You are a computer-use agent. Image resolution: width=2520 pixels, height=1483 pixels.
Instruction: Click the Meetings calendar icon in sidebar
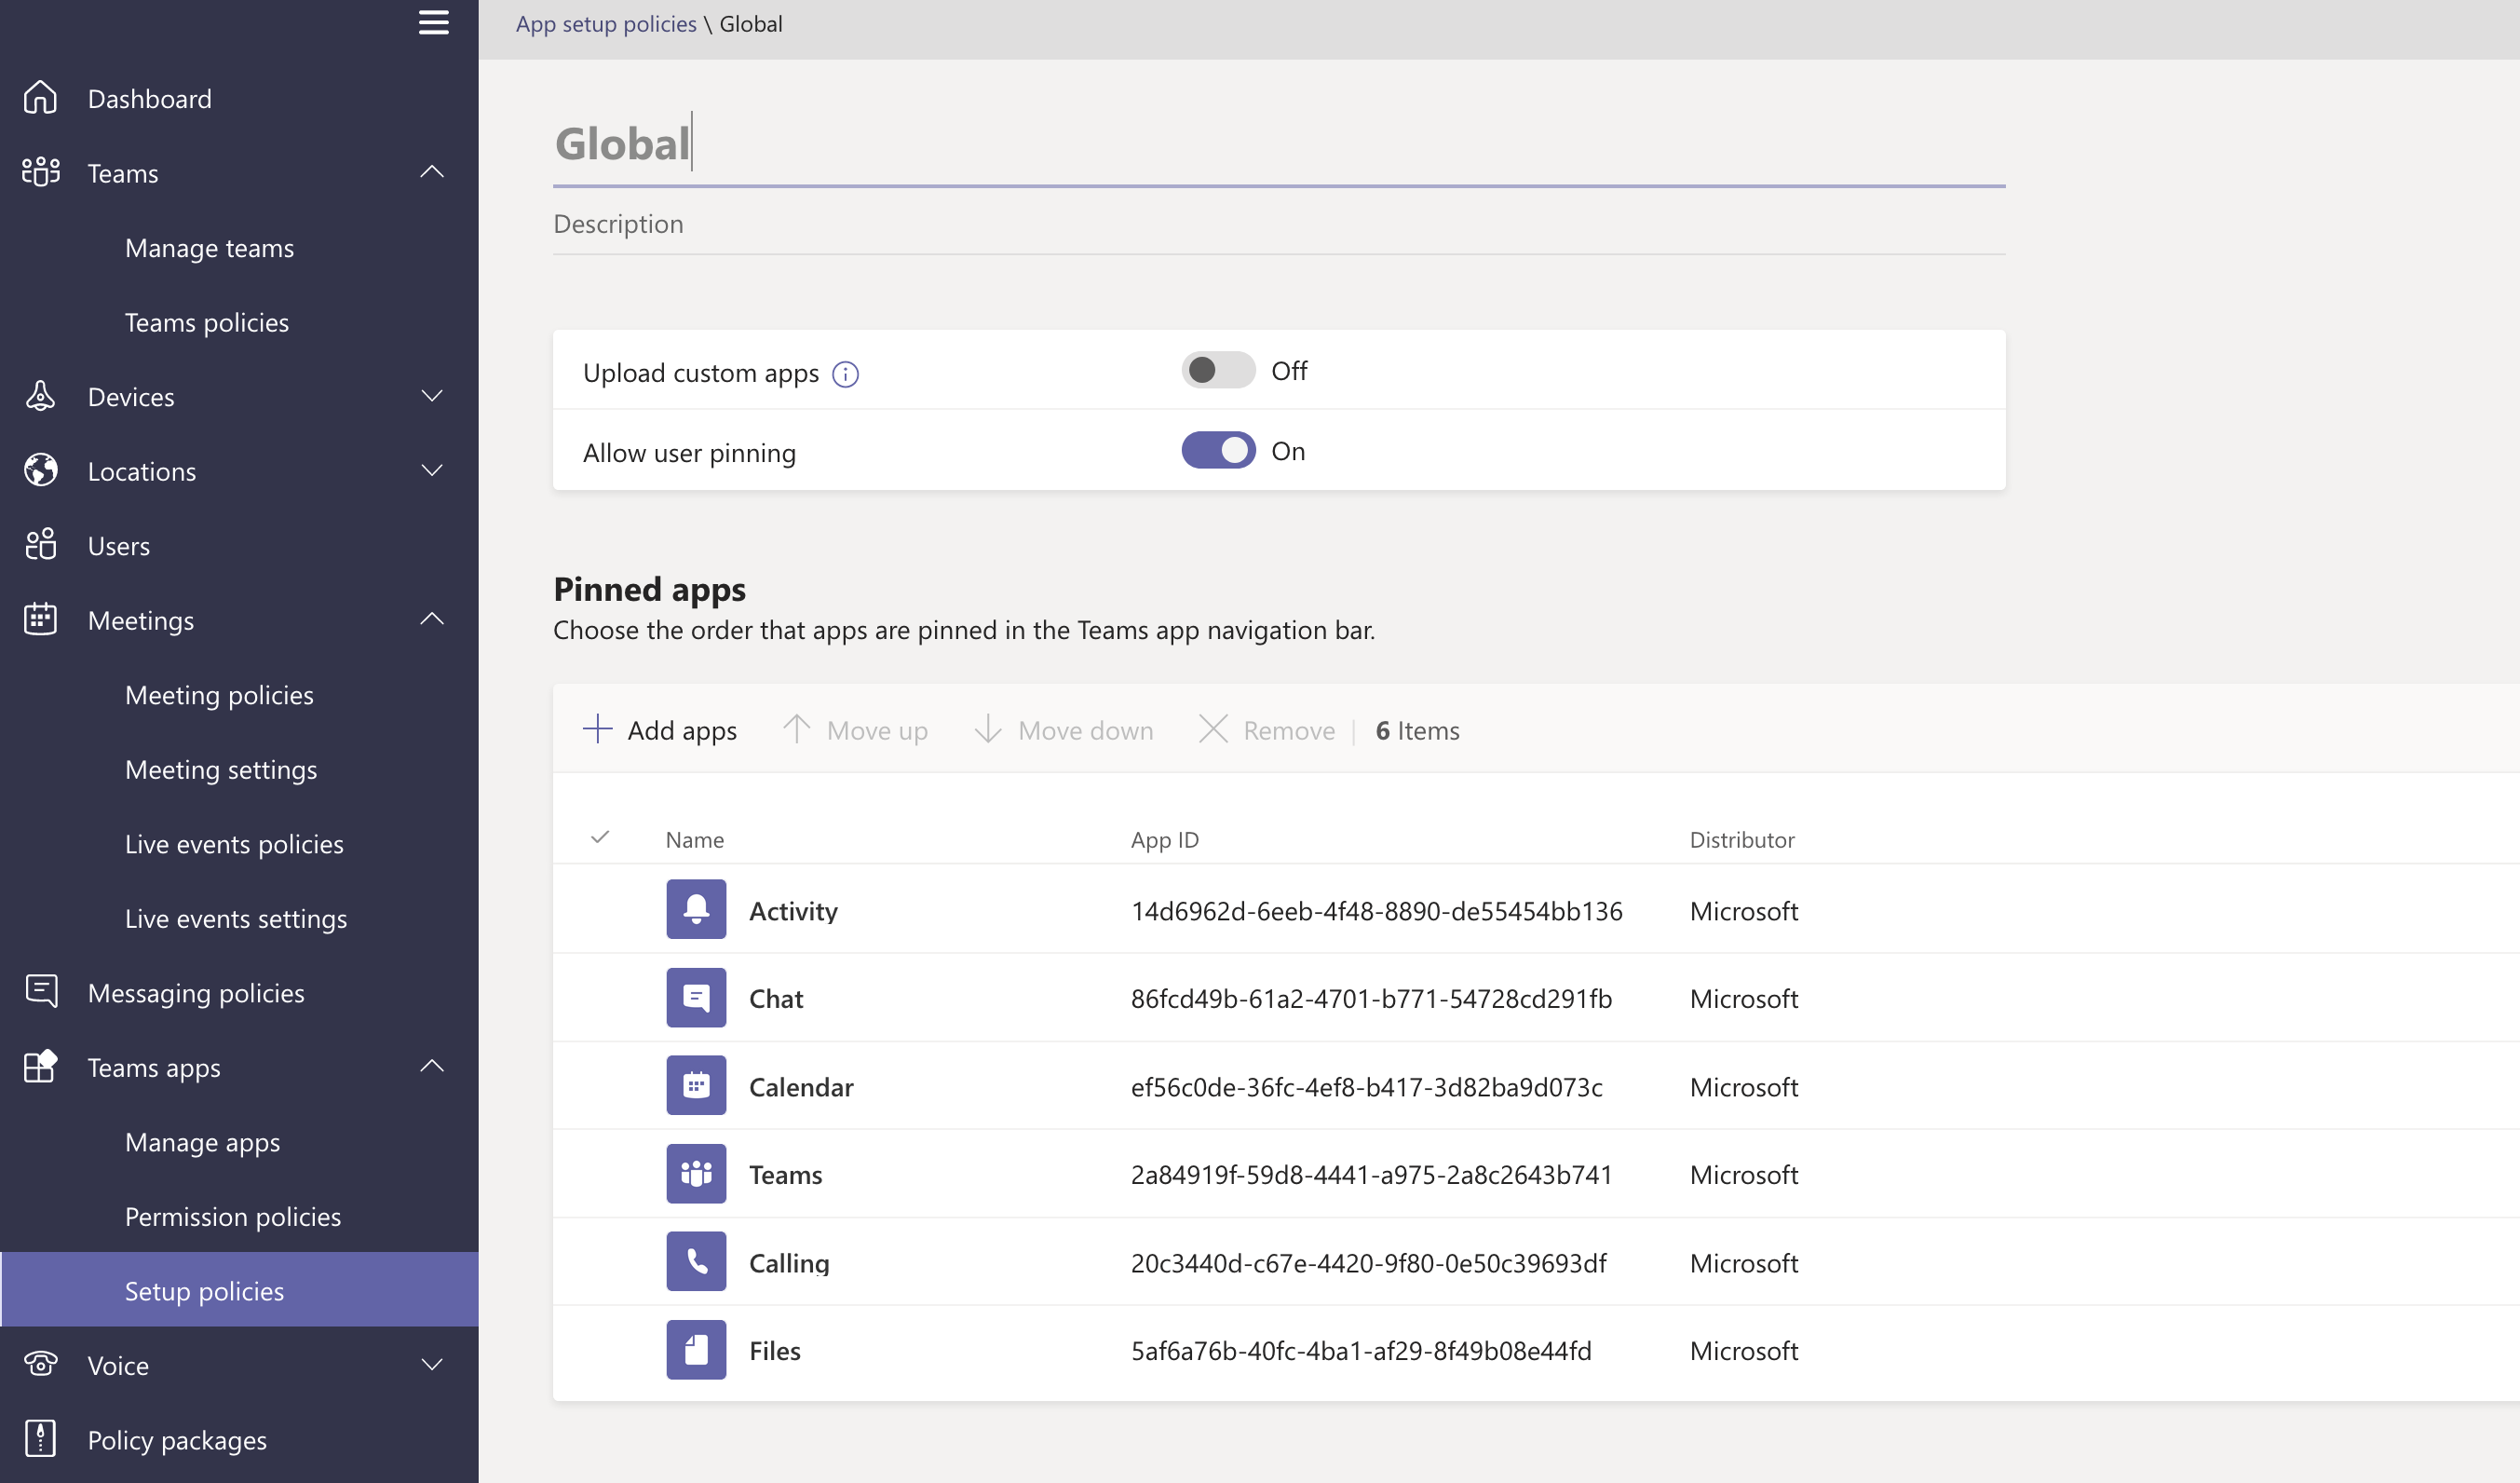coord(41,620)
